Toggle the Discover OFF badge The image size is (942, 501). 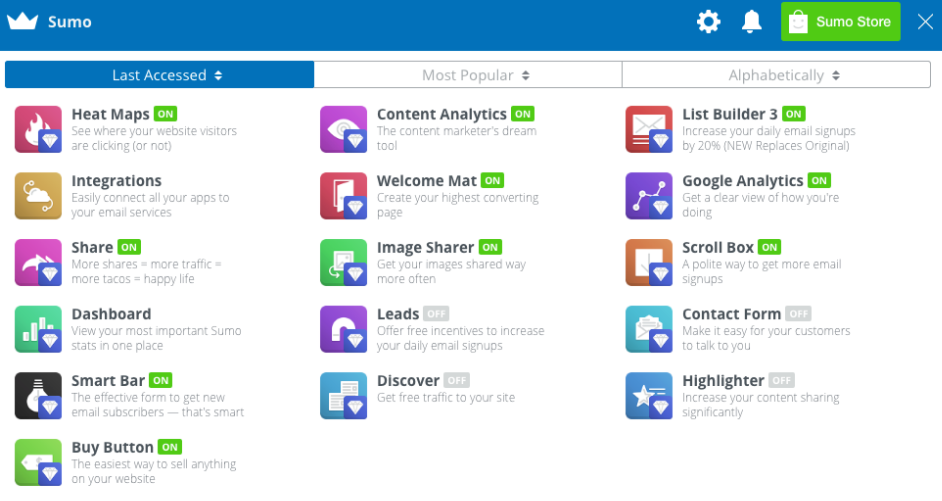[x=456, y=381]
